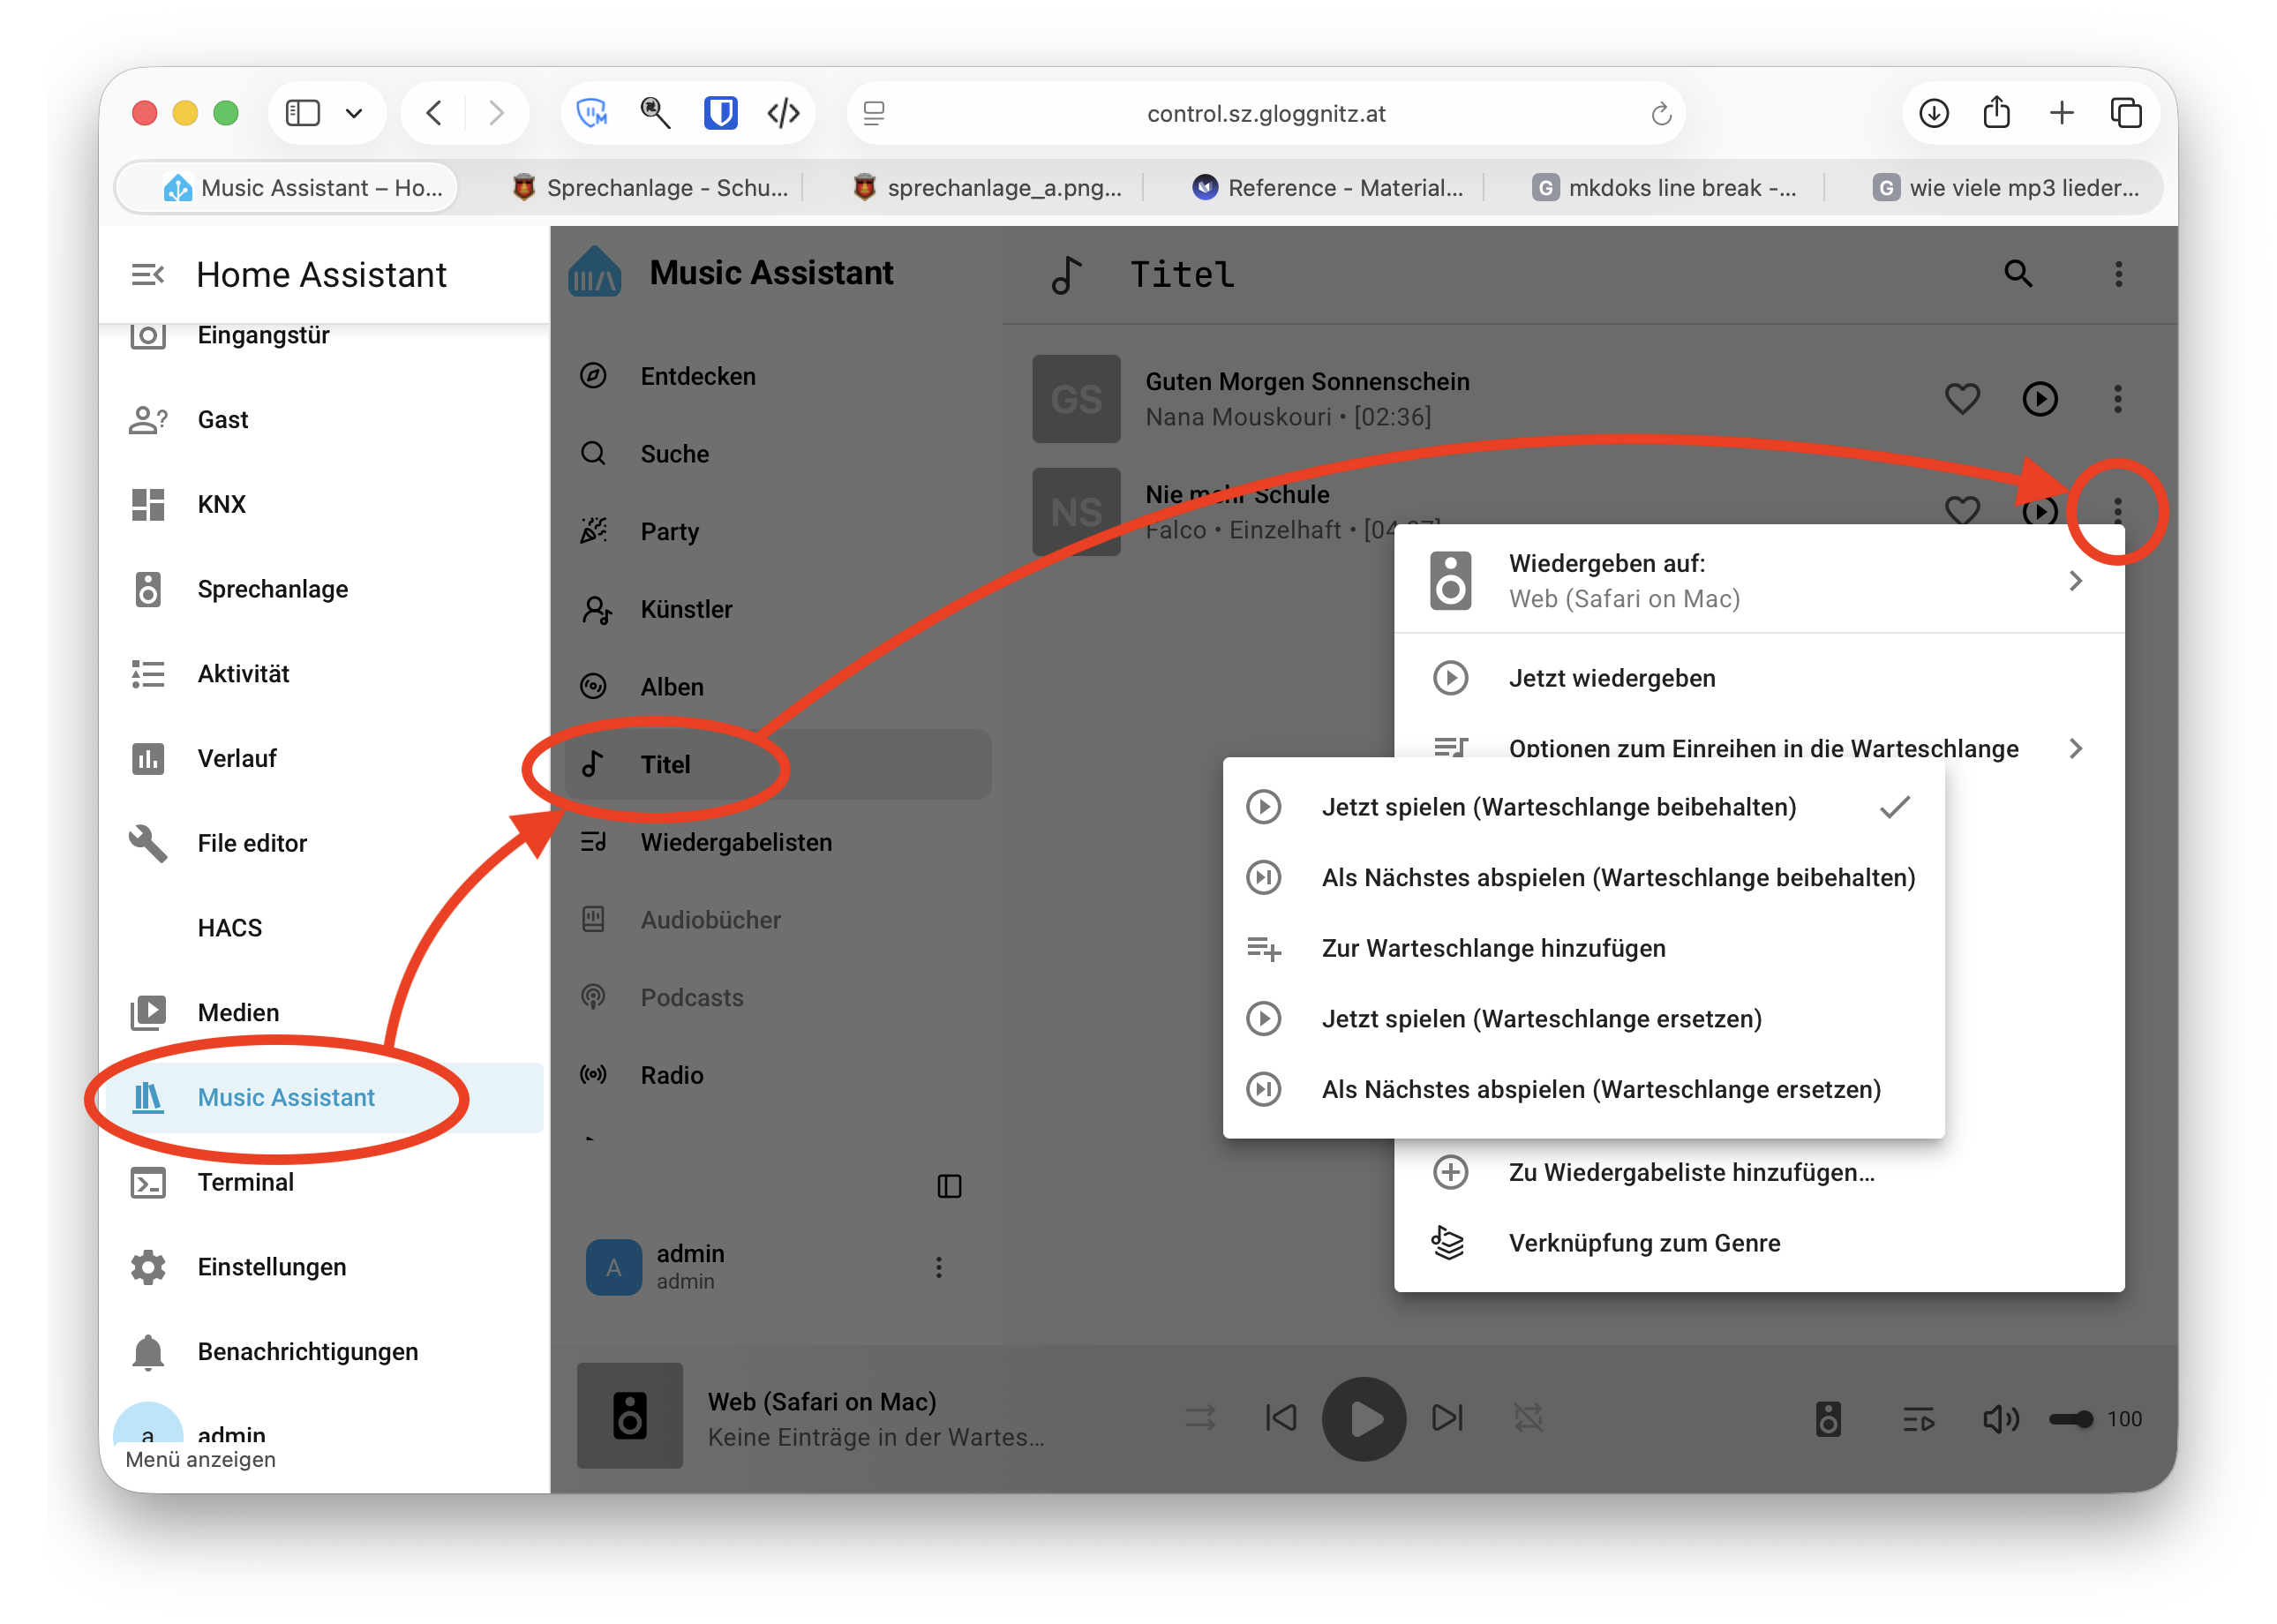Mute the player volume speaker icon
This screenshot has height=1624, width=2277.
tap(2000, 1419)
